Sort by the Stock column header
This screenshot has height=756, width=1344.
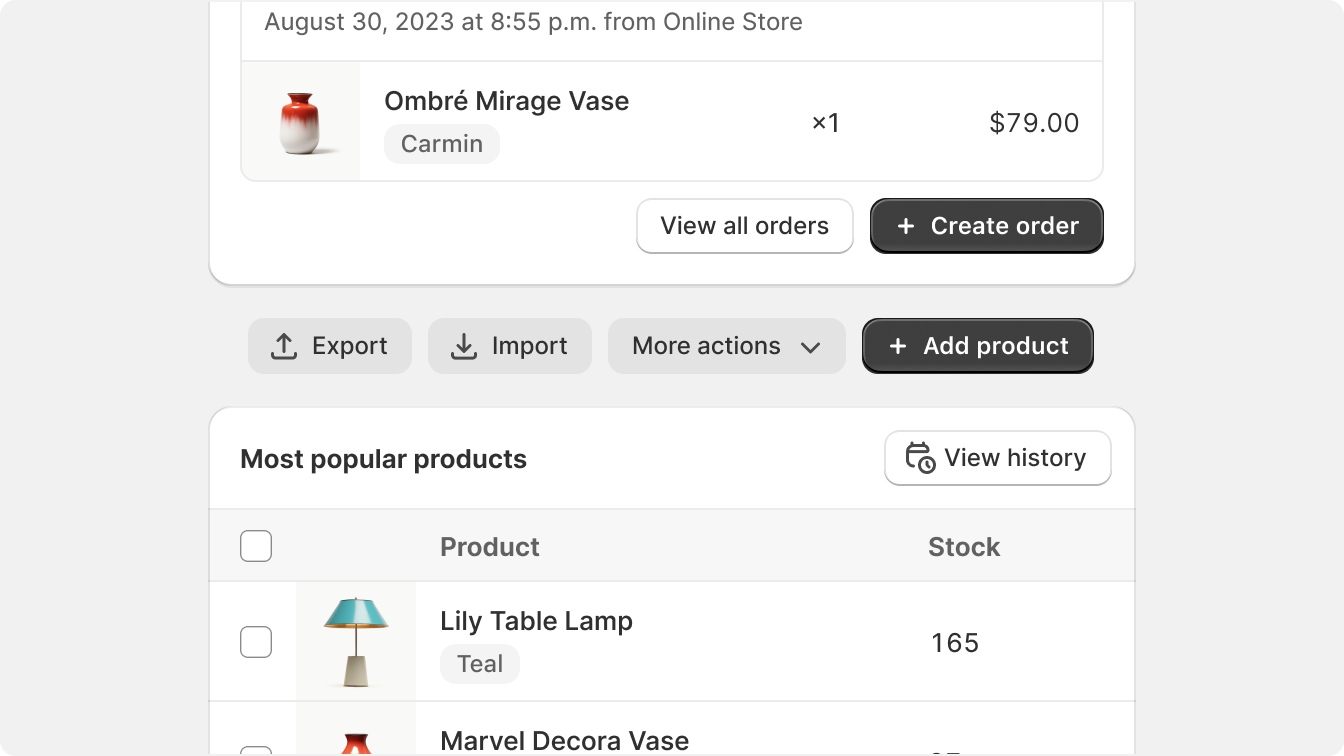[964, 547]
